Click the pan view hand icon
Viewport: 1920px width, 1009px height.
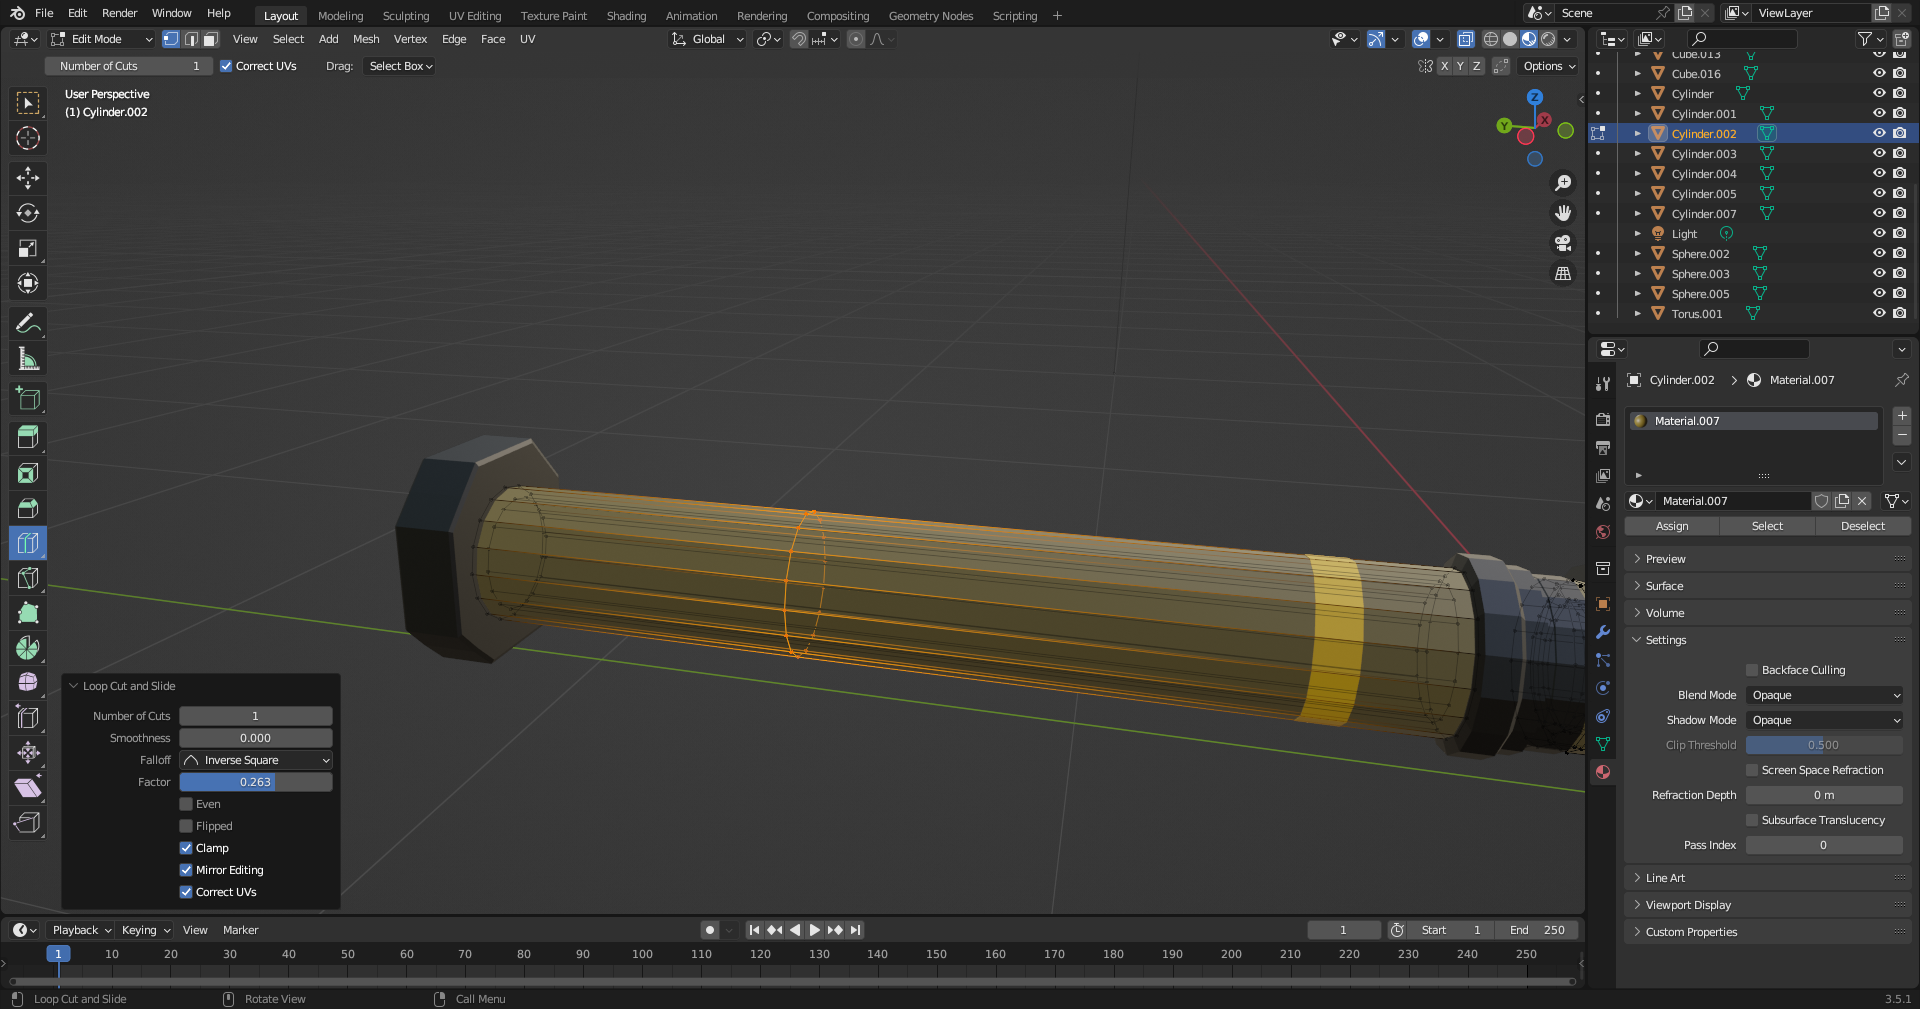point(1563,213)
